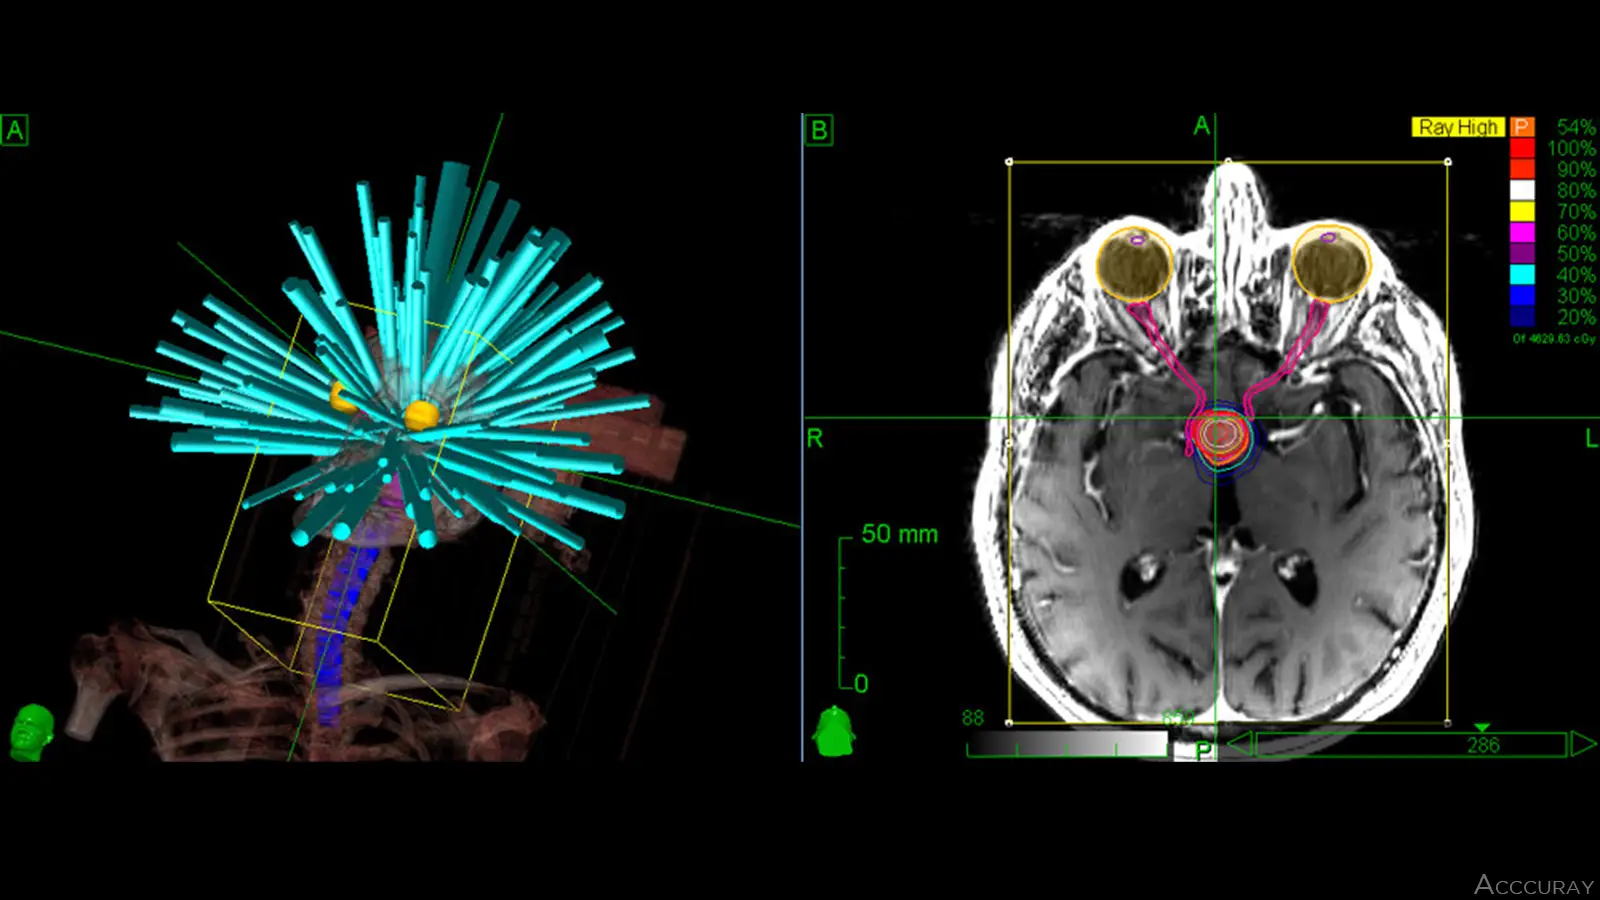Select the white 80% isodose swatch
This screenshot has height=900, width=1600.
tap(1522, 190)
